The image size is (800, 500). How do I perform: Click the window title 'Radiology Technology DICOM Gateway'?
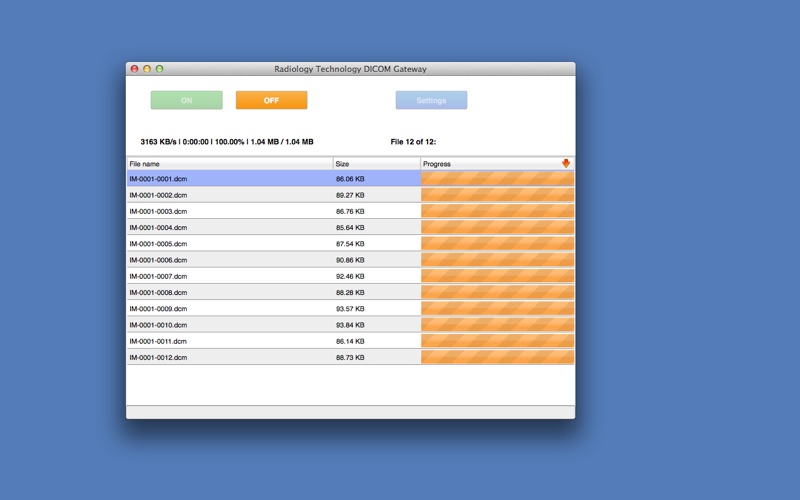351,69
